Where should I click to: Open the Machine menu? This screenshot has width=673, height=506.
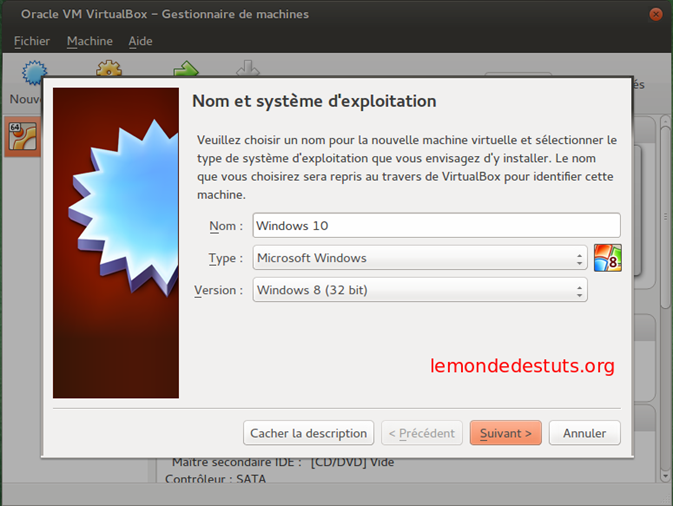(x=90, y=41)
